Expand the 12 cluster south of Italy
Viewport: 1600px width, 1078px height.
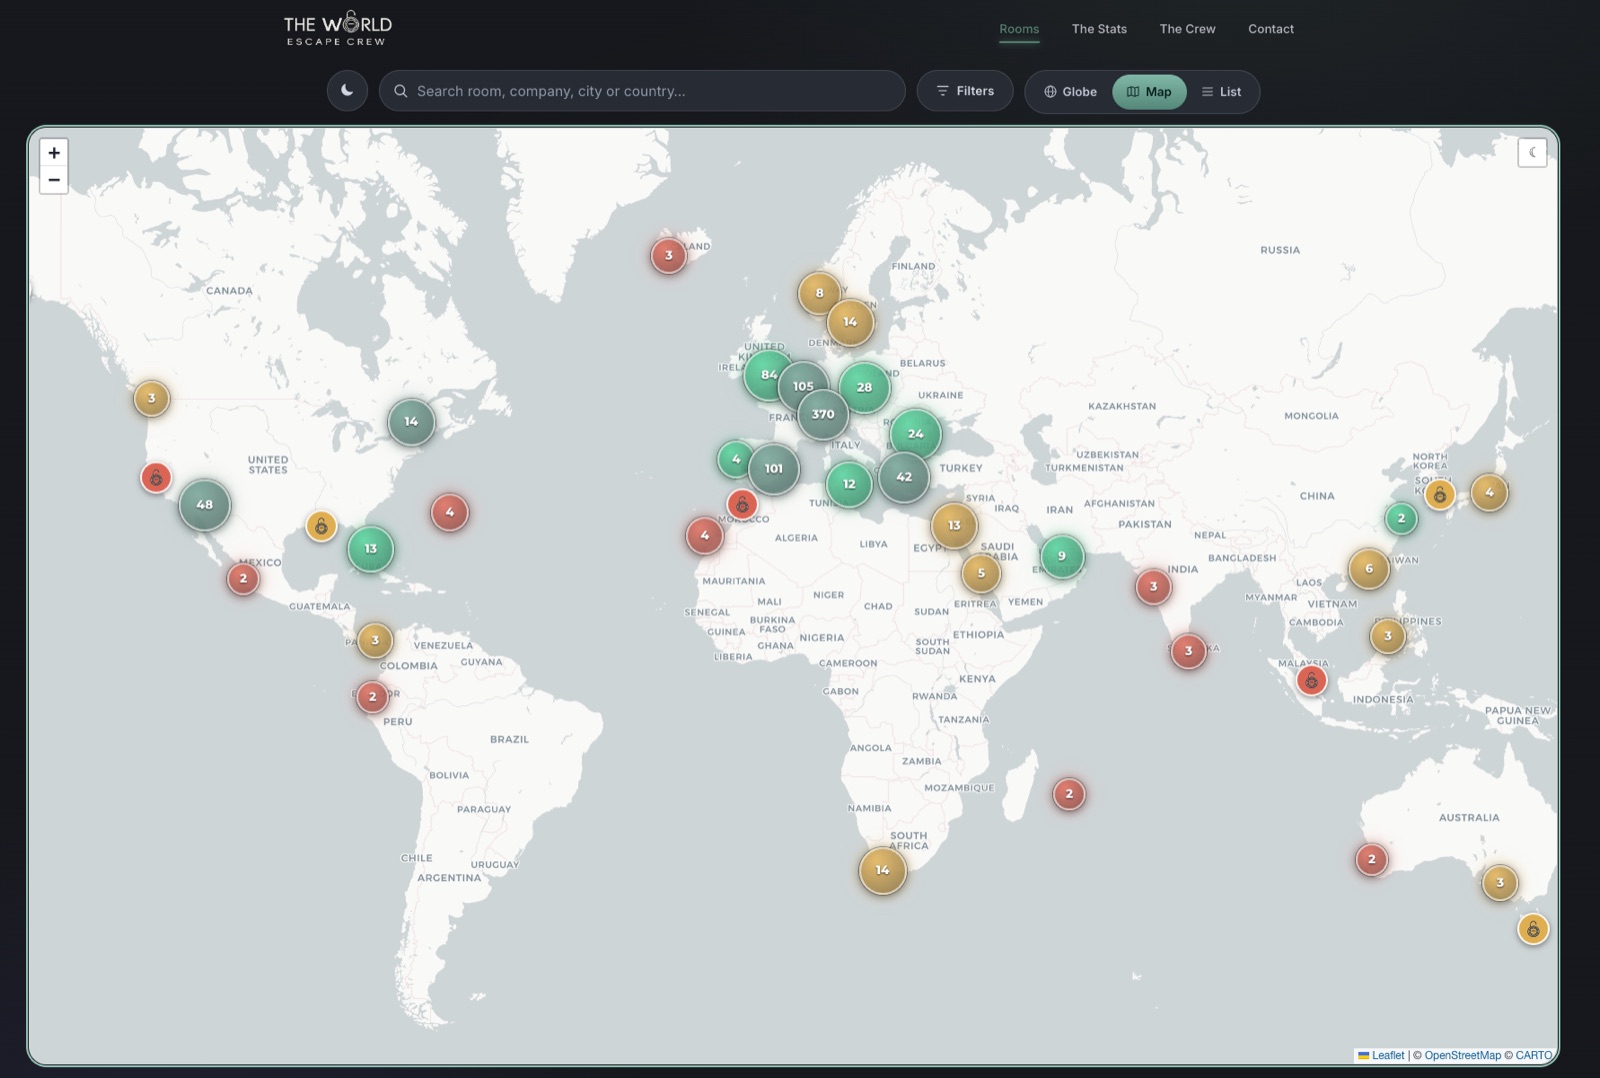849,484
